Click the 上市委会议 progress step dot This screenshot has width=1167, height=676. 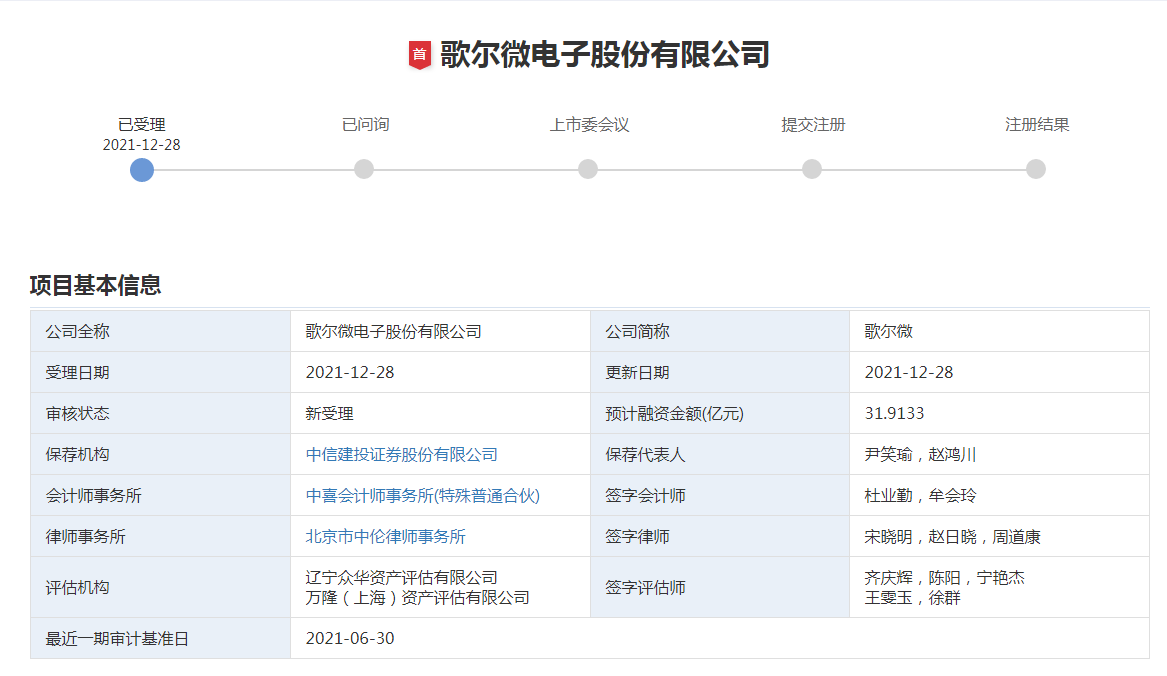point(588,169)
